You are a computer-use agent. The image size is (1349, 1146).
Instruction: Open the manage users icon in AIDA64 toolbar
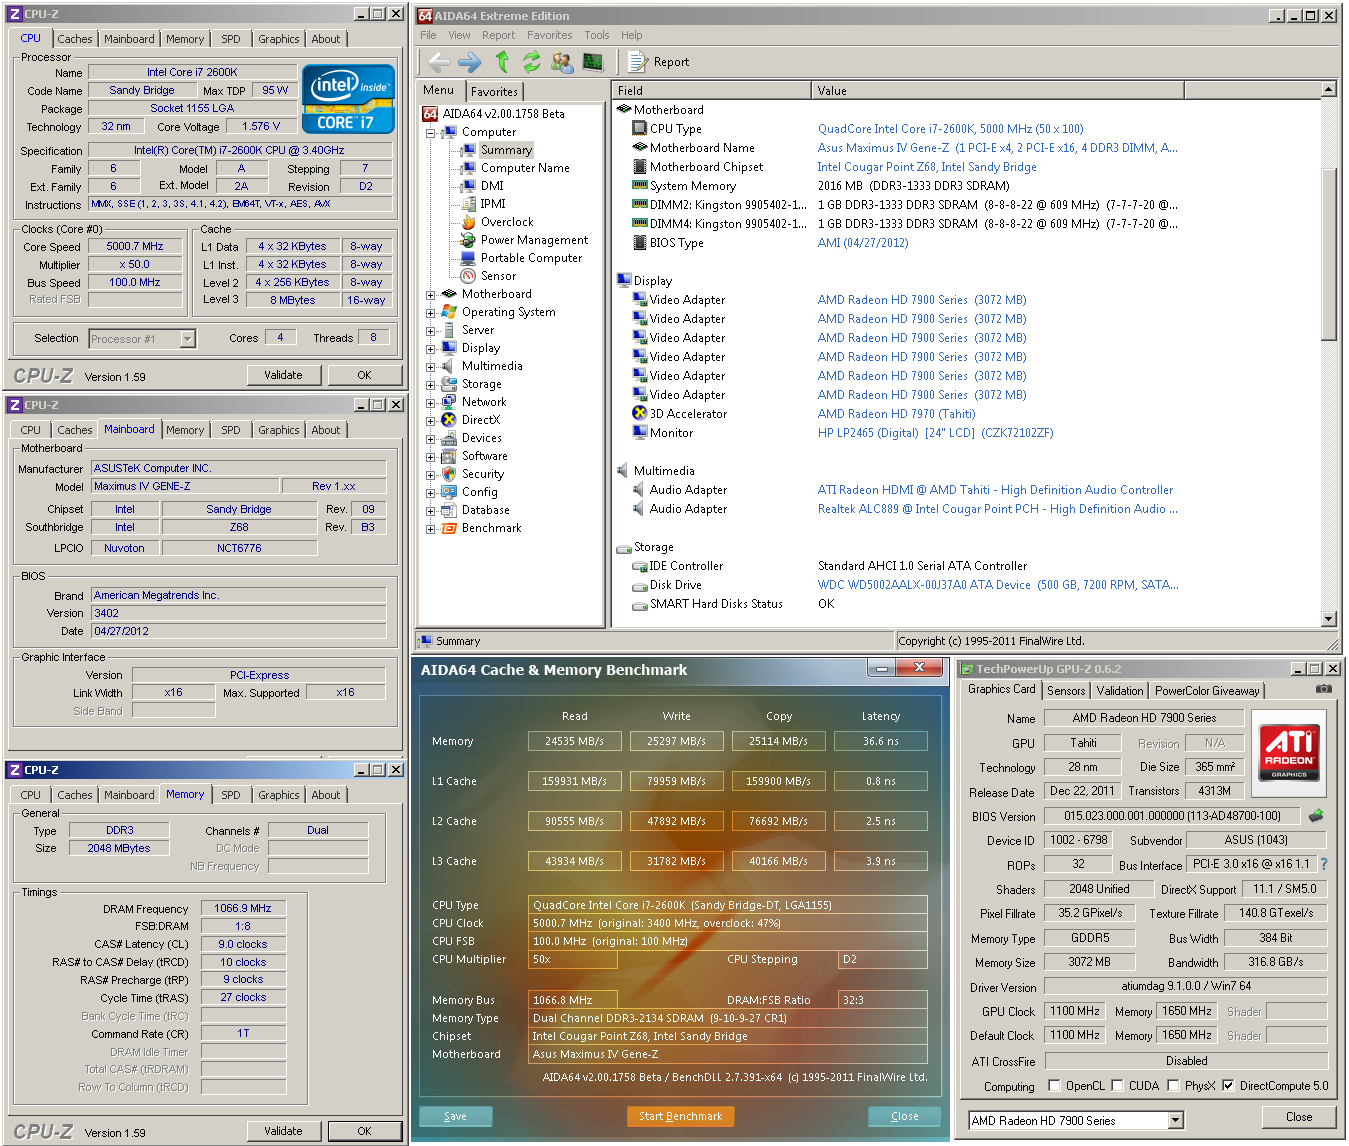pyautogui.click(x=562, y=62)
